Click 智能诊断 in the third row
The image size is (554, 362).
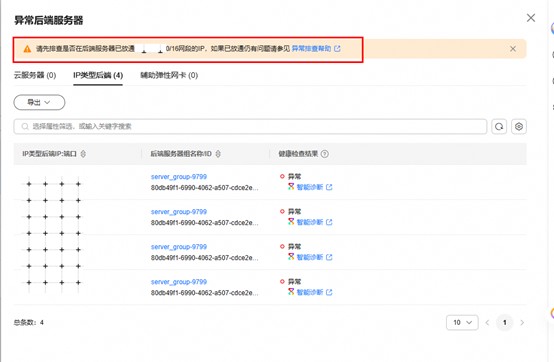click(x=310, y=257)
